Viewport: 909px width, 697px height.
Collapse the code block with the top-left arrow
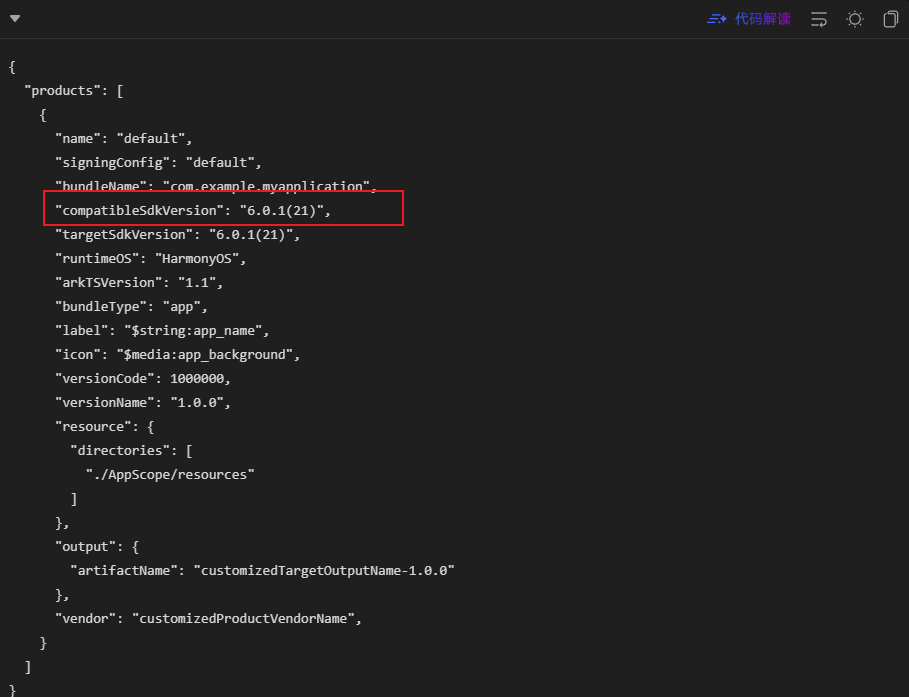(x=15, y=19)
